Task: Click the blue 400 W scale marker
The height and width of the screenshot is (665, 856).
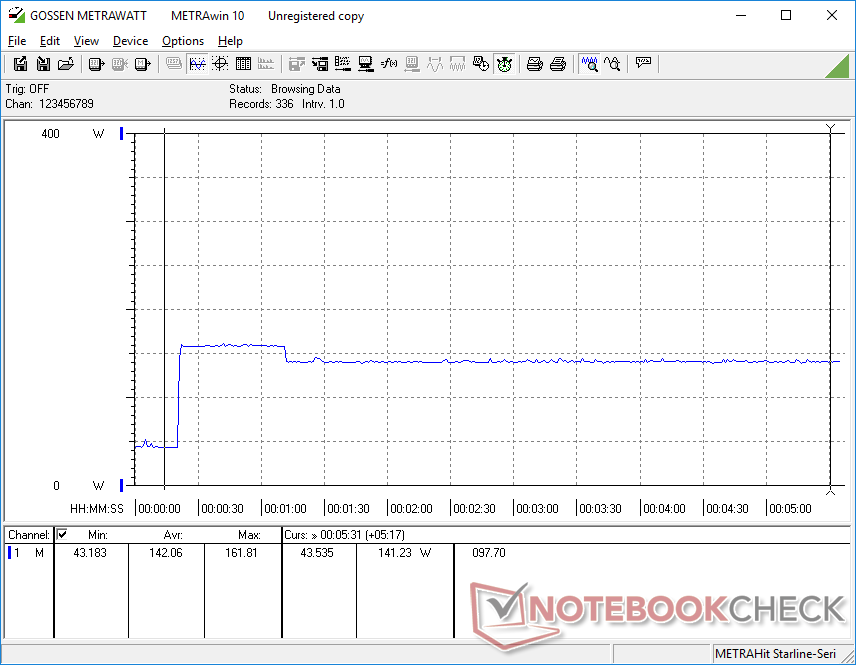Action: 121,133
